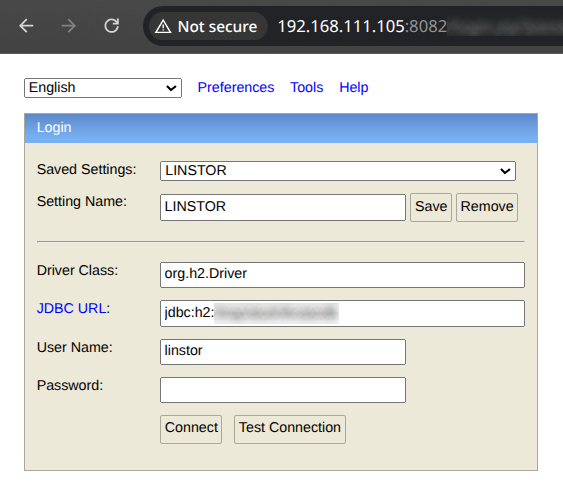This screenshot has height=502, width=563.
Task: Click the Driver Class input field
Action: click(342, 275)
